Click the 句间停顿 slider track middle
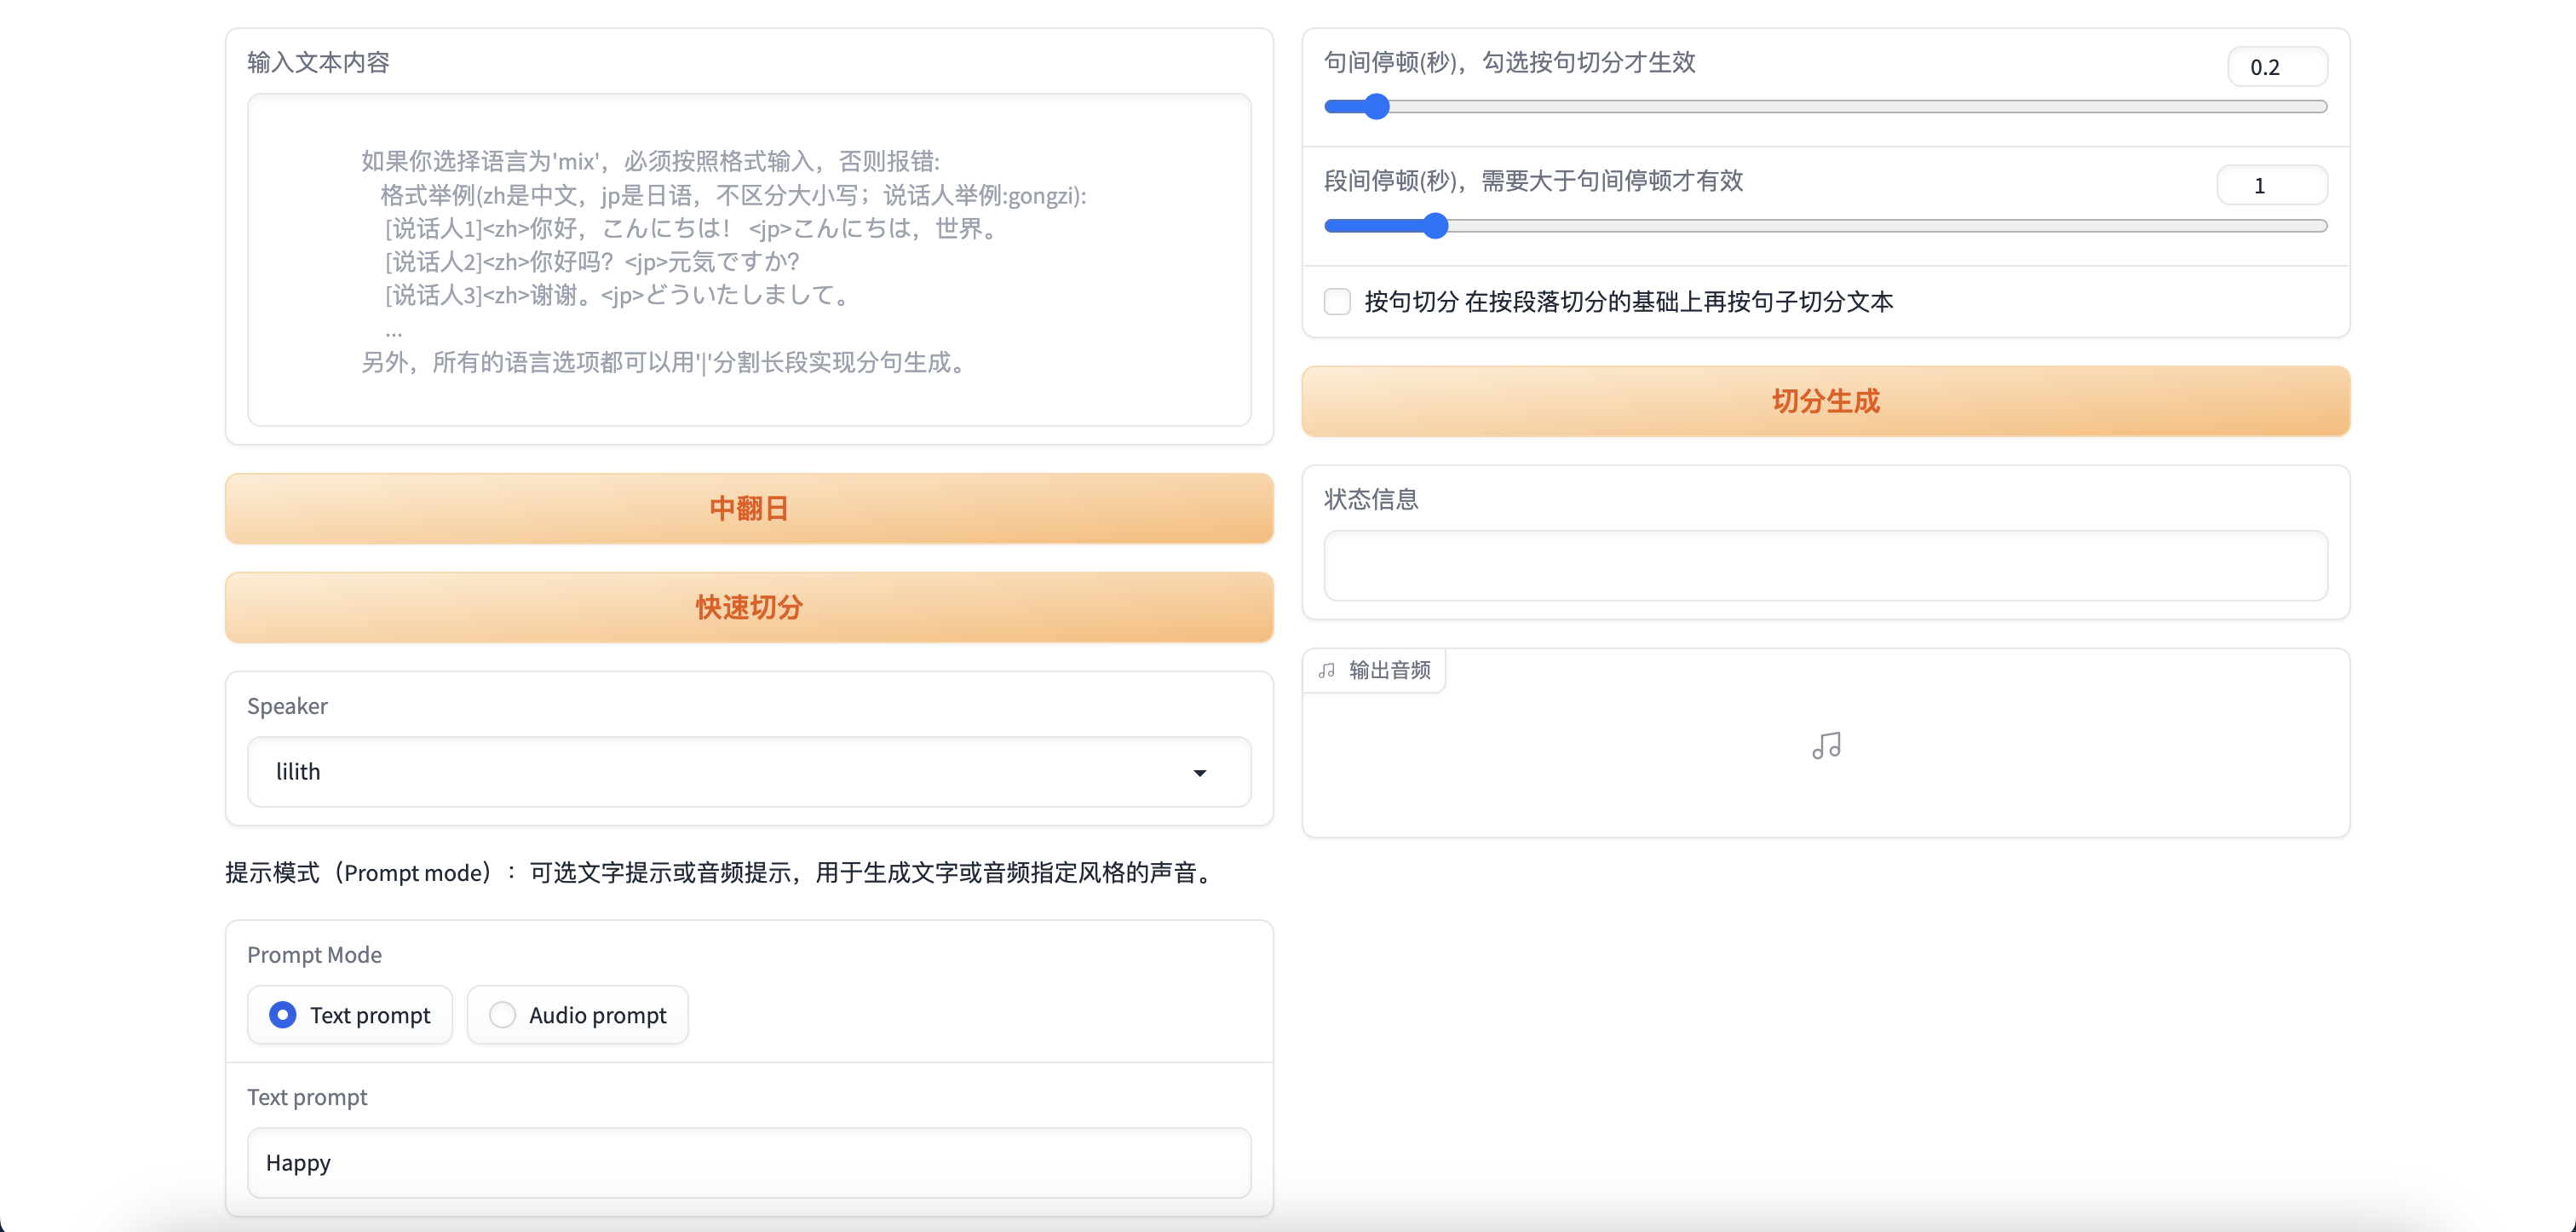The height and width of the screenshot is (1232, 2576). pyautogui.click(x=1825, y=107)
